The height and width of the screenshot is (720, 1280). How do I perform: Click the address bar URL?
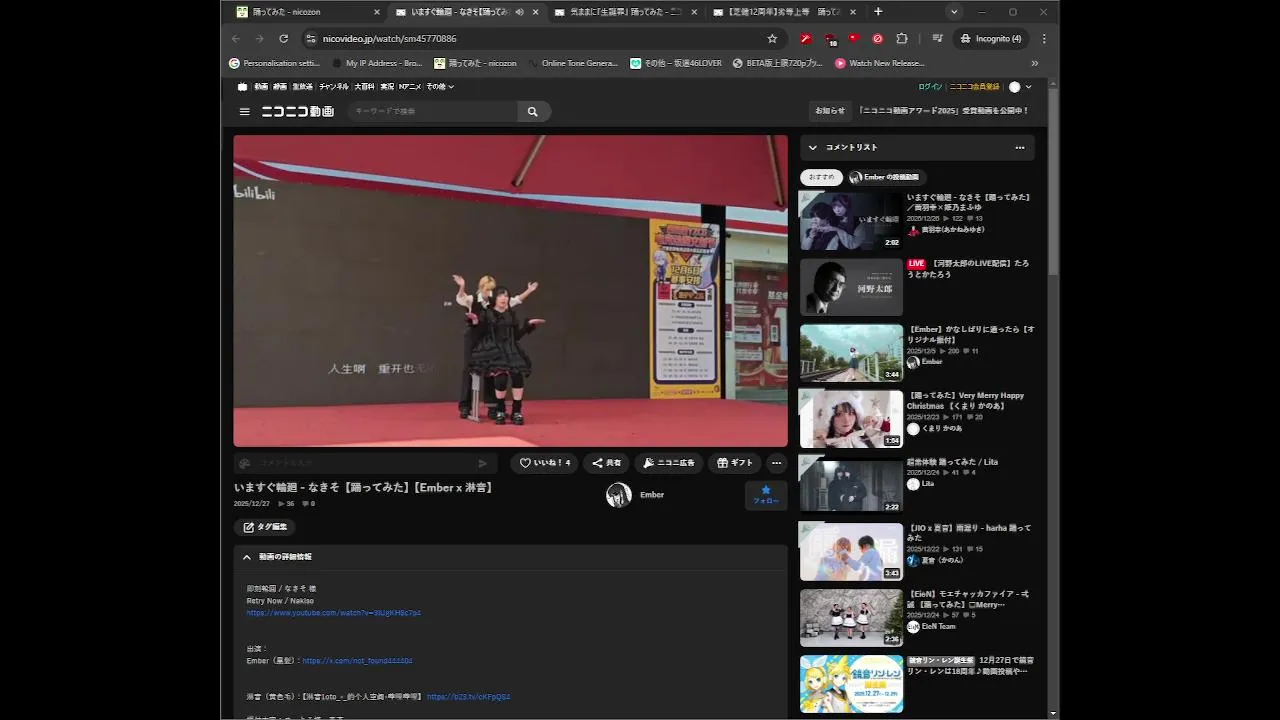[x=389, y=39]
